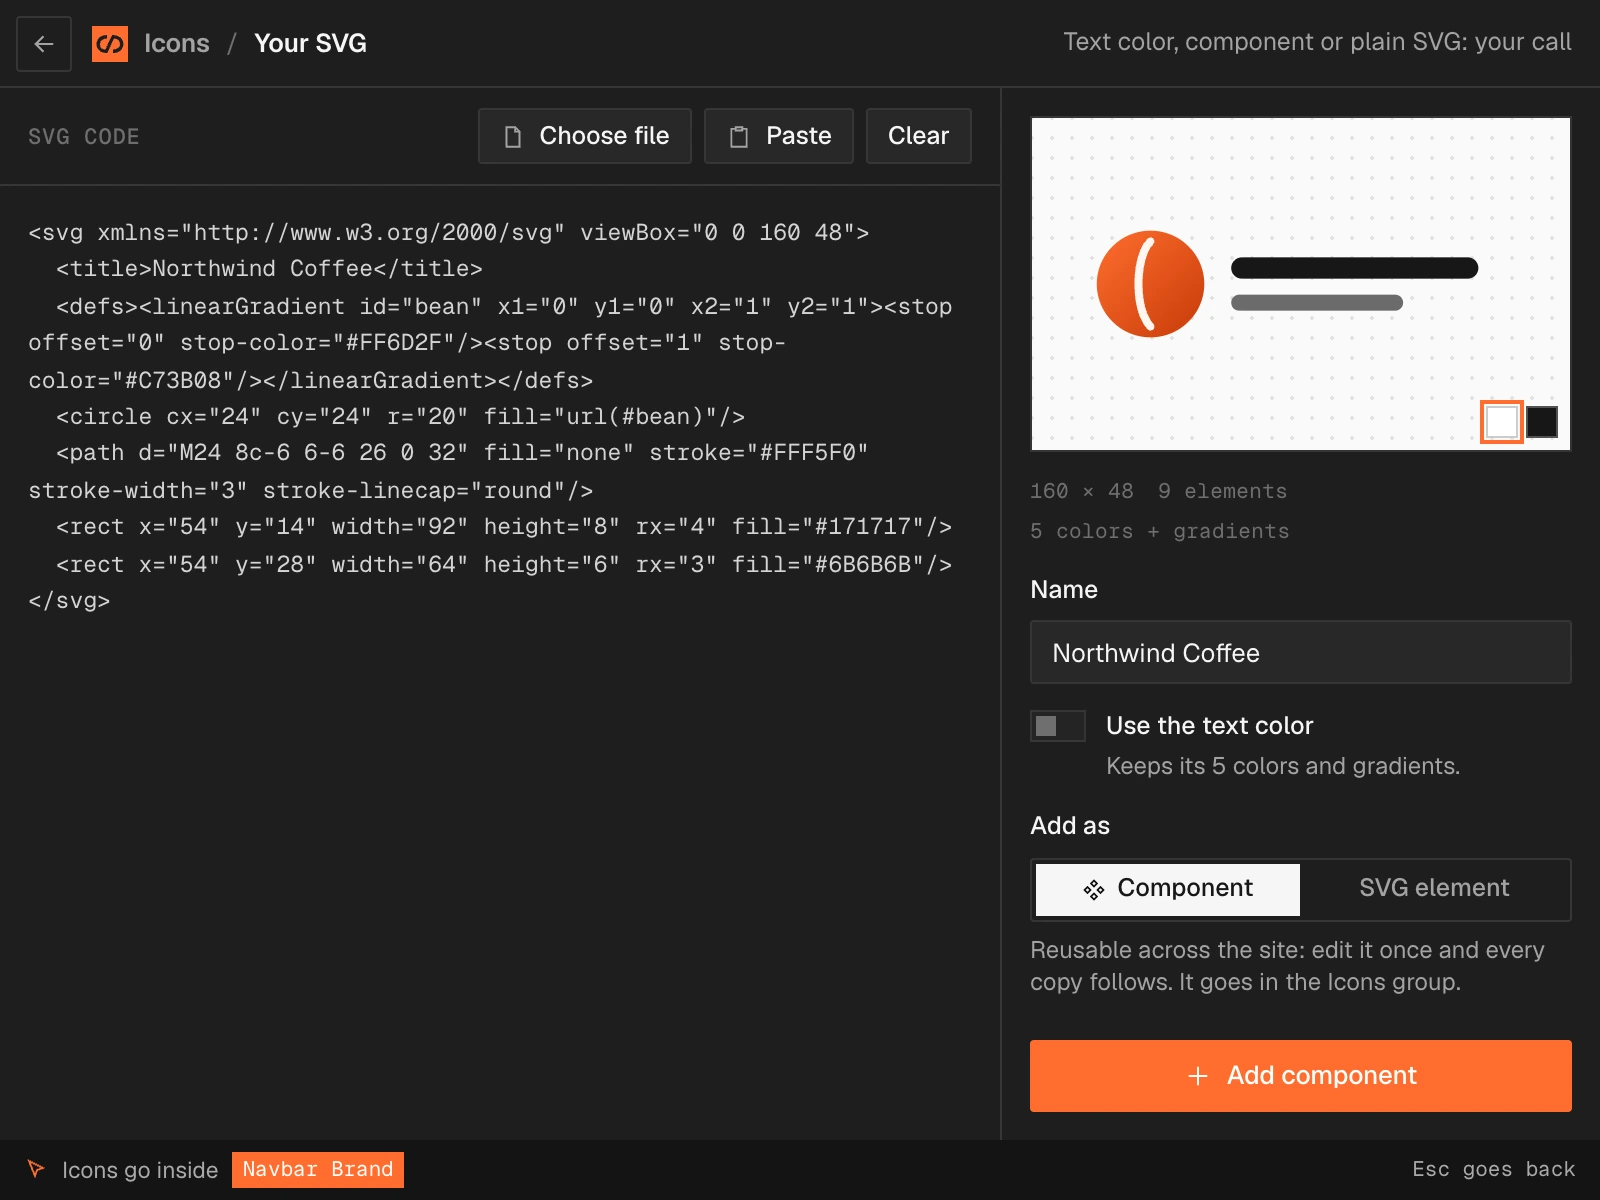Viewport: 1600px width, 1200px height.
Task: Click the 'Use the text color' label
Action: tap(1209, 726)
